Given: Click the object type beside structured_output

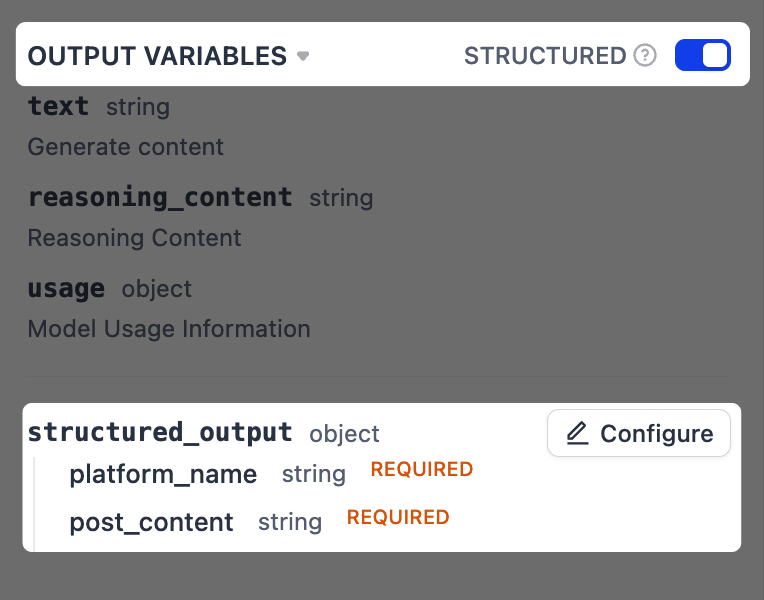Looking at the screenshot, I should (x=344, y=434).
